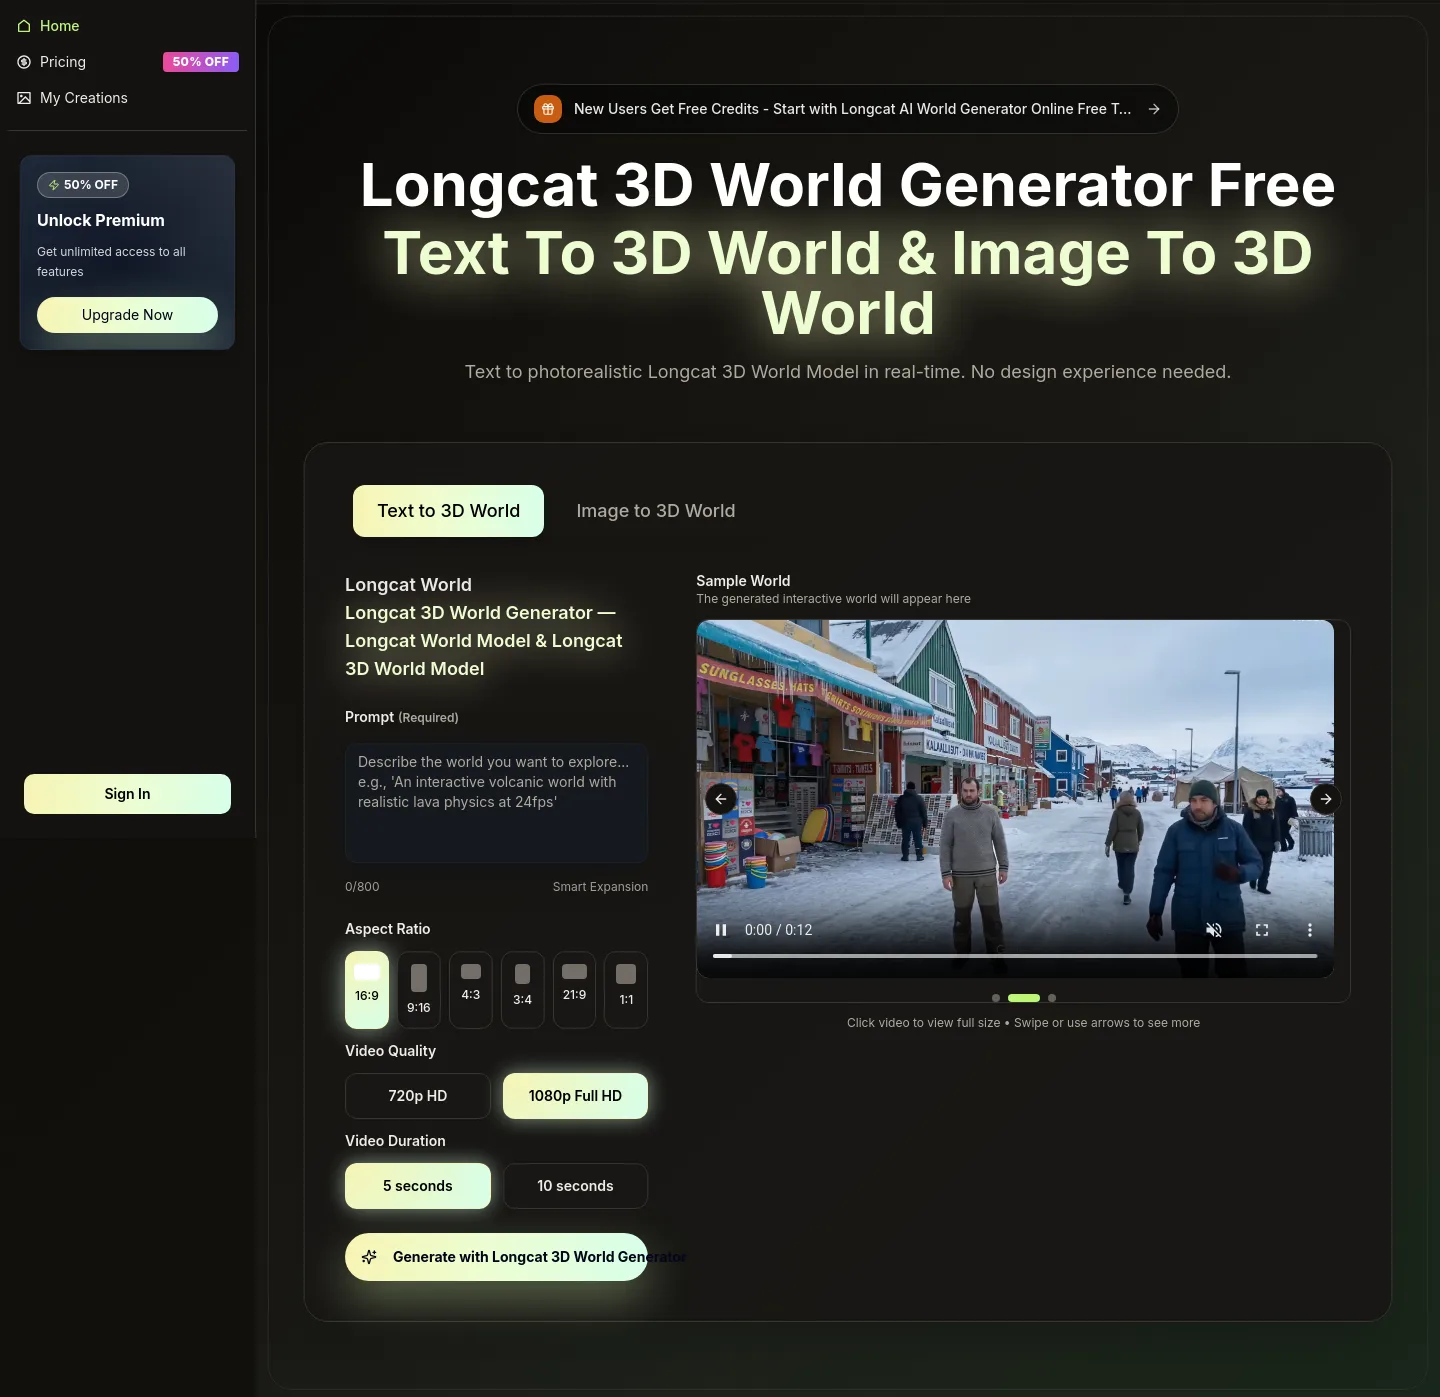Click the sparkle icon on the Generate button
1440x1397 pixels.
369,1257
